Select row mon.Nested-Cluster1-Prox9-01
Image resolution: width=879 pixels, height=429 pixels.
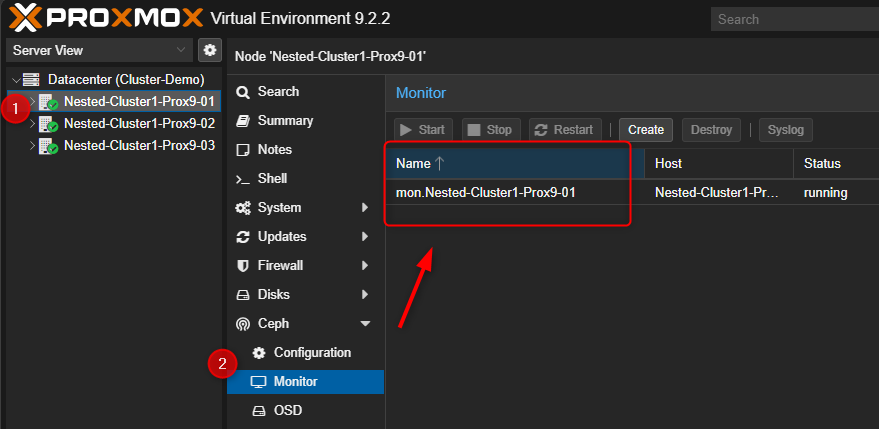click(x=632, y=193)
